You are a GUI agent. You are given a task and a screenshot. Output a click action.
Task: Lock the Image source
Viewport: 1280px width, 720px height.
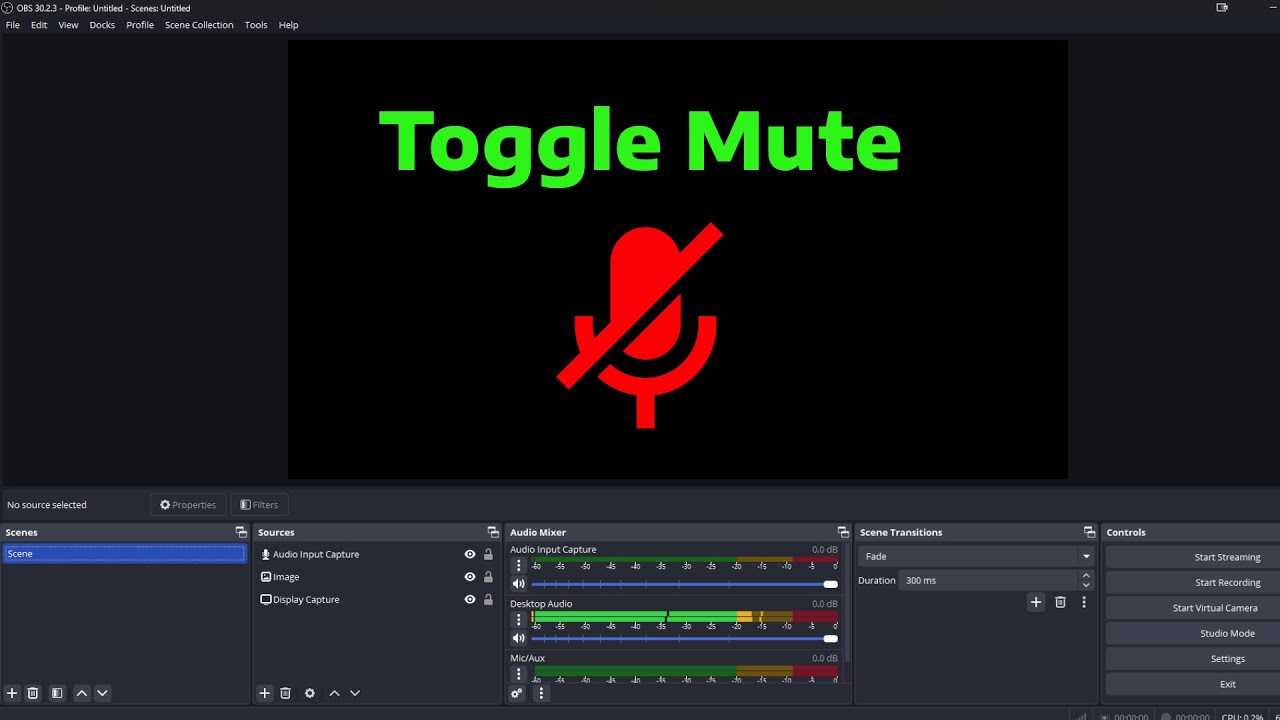point(488,577)
